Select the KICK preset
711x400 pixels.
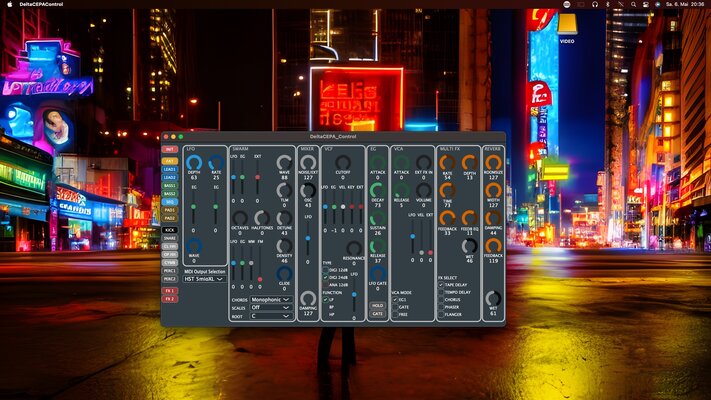tap(170, 230)
